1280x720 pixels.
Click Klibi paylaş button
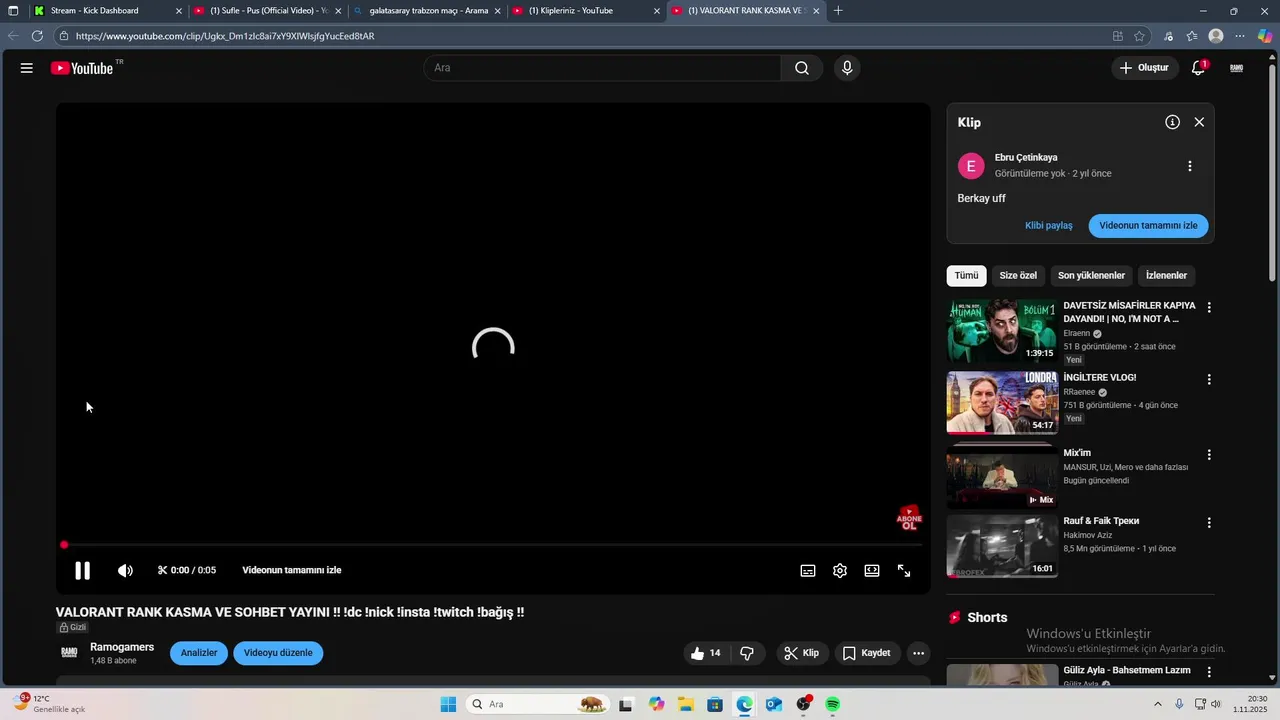point(1048,226)
